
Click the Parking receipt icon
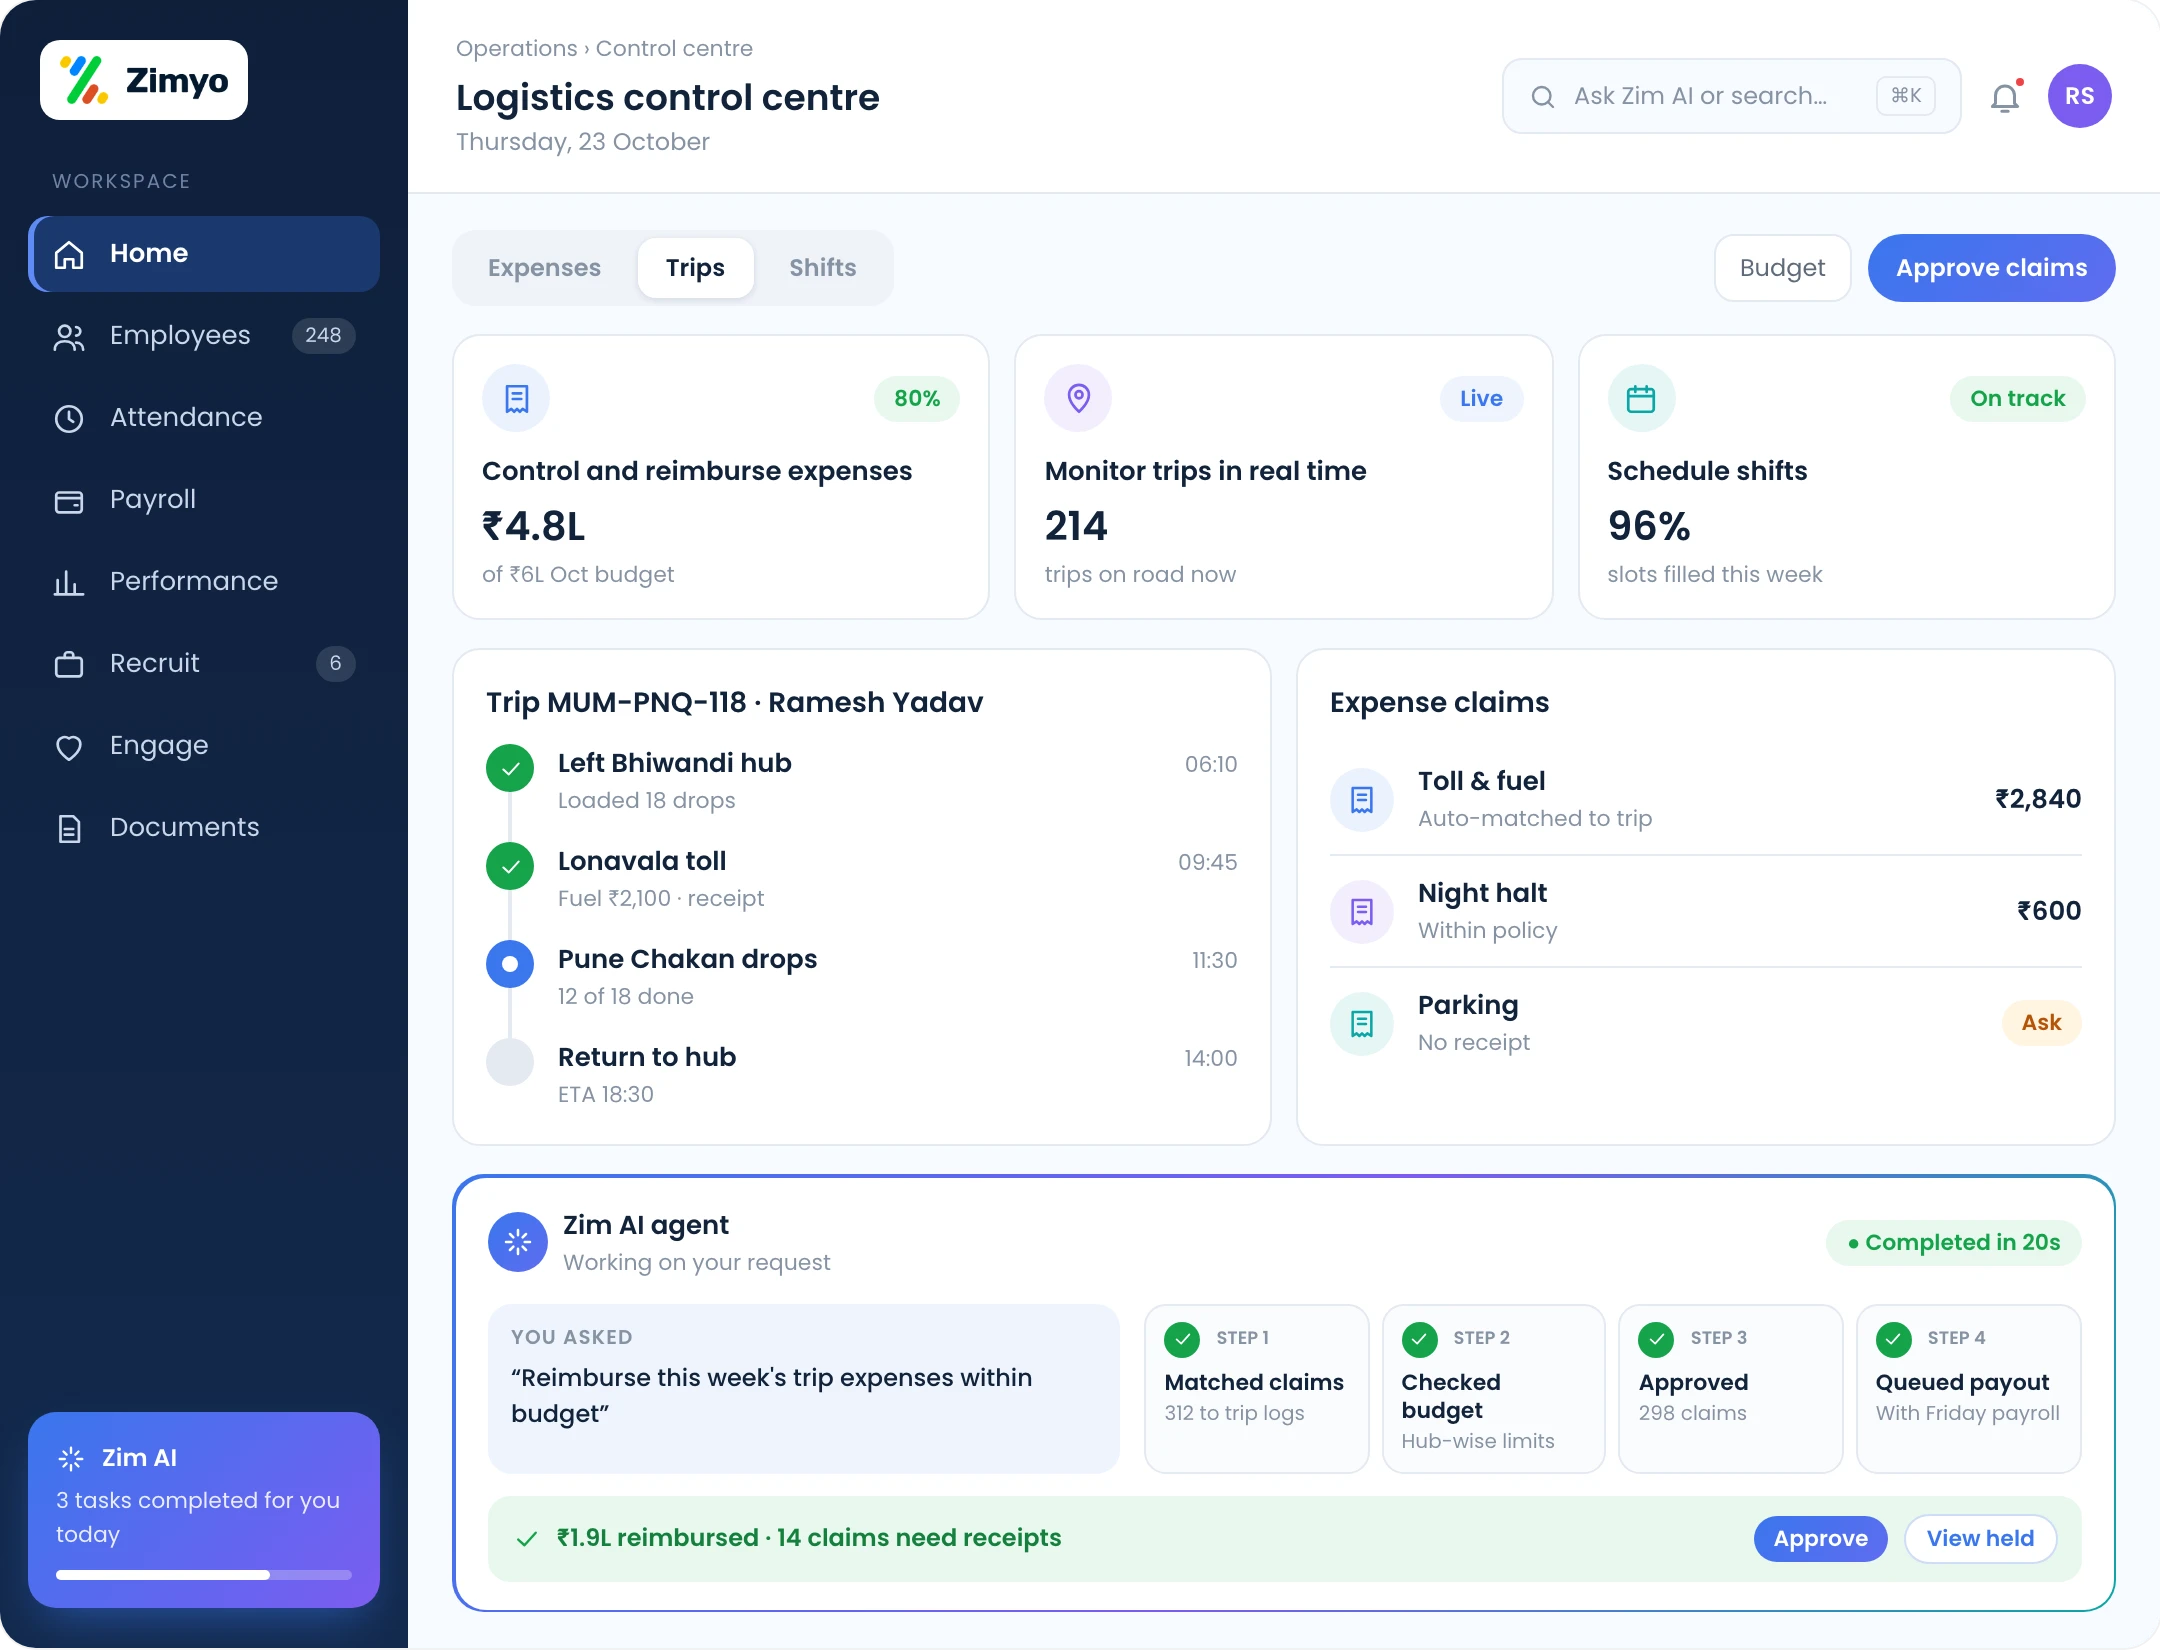1362,1023
